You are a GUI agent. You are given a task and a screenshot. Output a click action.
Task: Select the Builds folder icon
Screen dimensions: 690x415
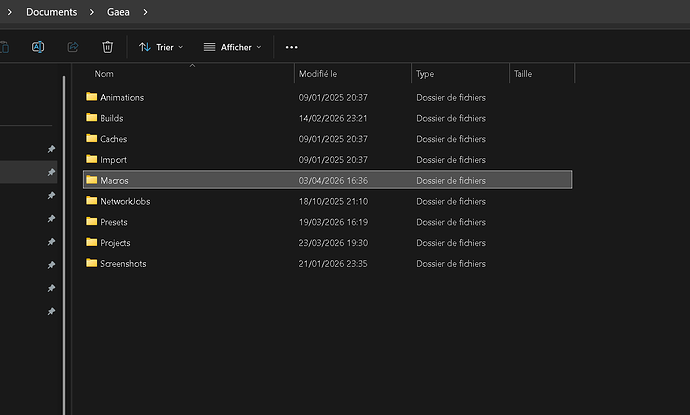[x=92, y=117]
